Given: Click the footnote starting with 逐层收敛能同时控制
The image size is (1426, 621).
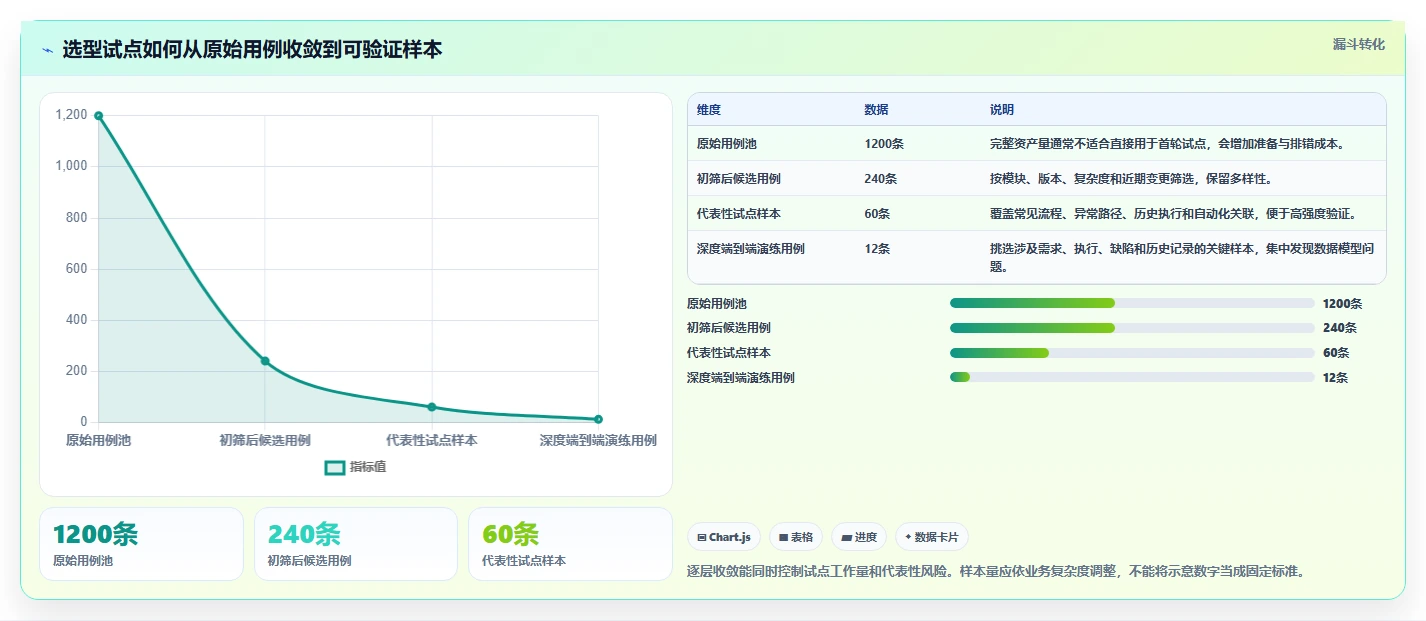Looking at the screenshot, I should click(996, 572).
